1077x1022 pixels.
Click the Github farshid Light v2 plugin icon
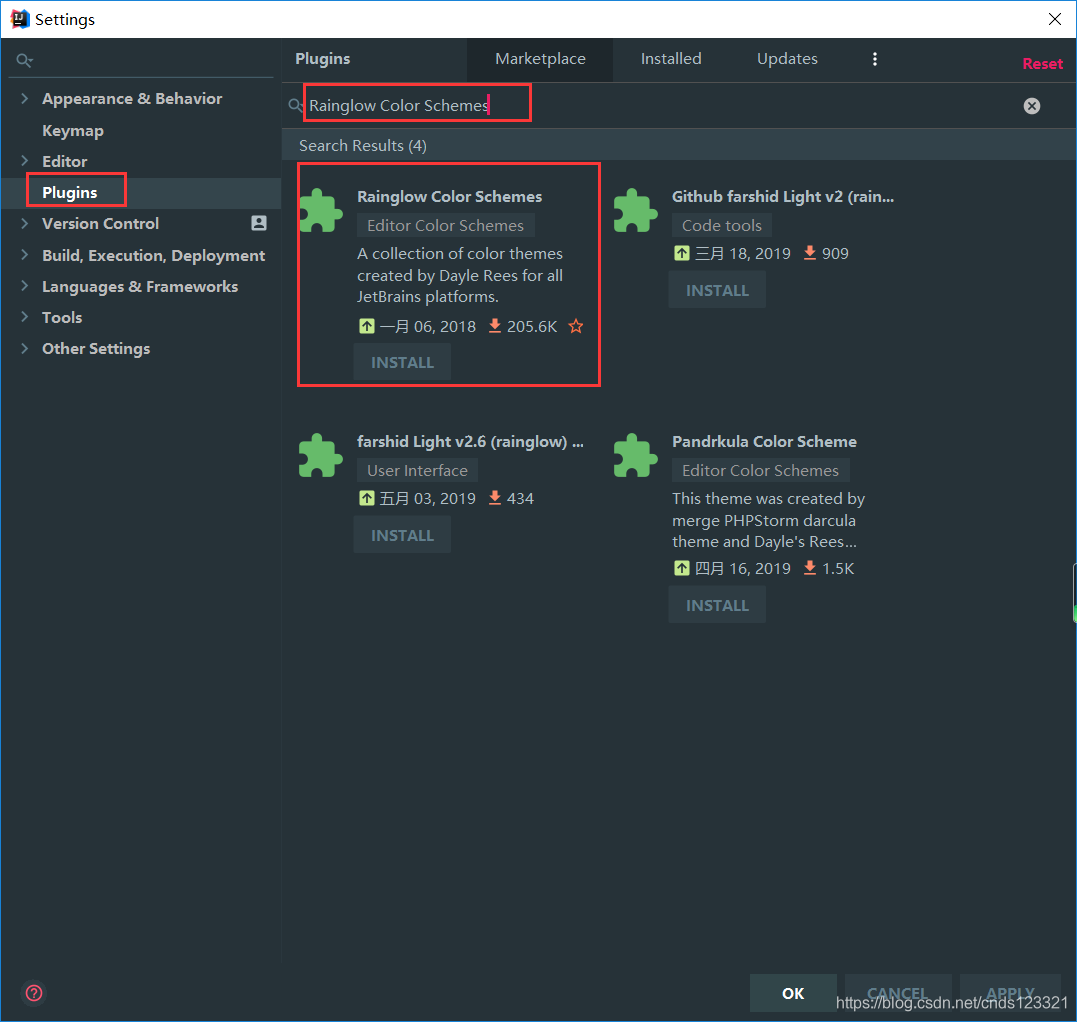[635, 211]
